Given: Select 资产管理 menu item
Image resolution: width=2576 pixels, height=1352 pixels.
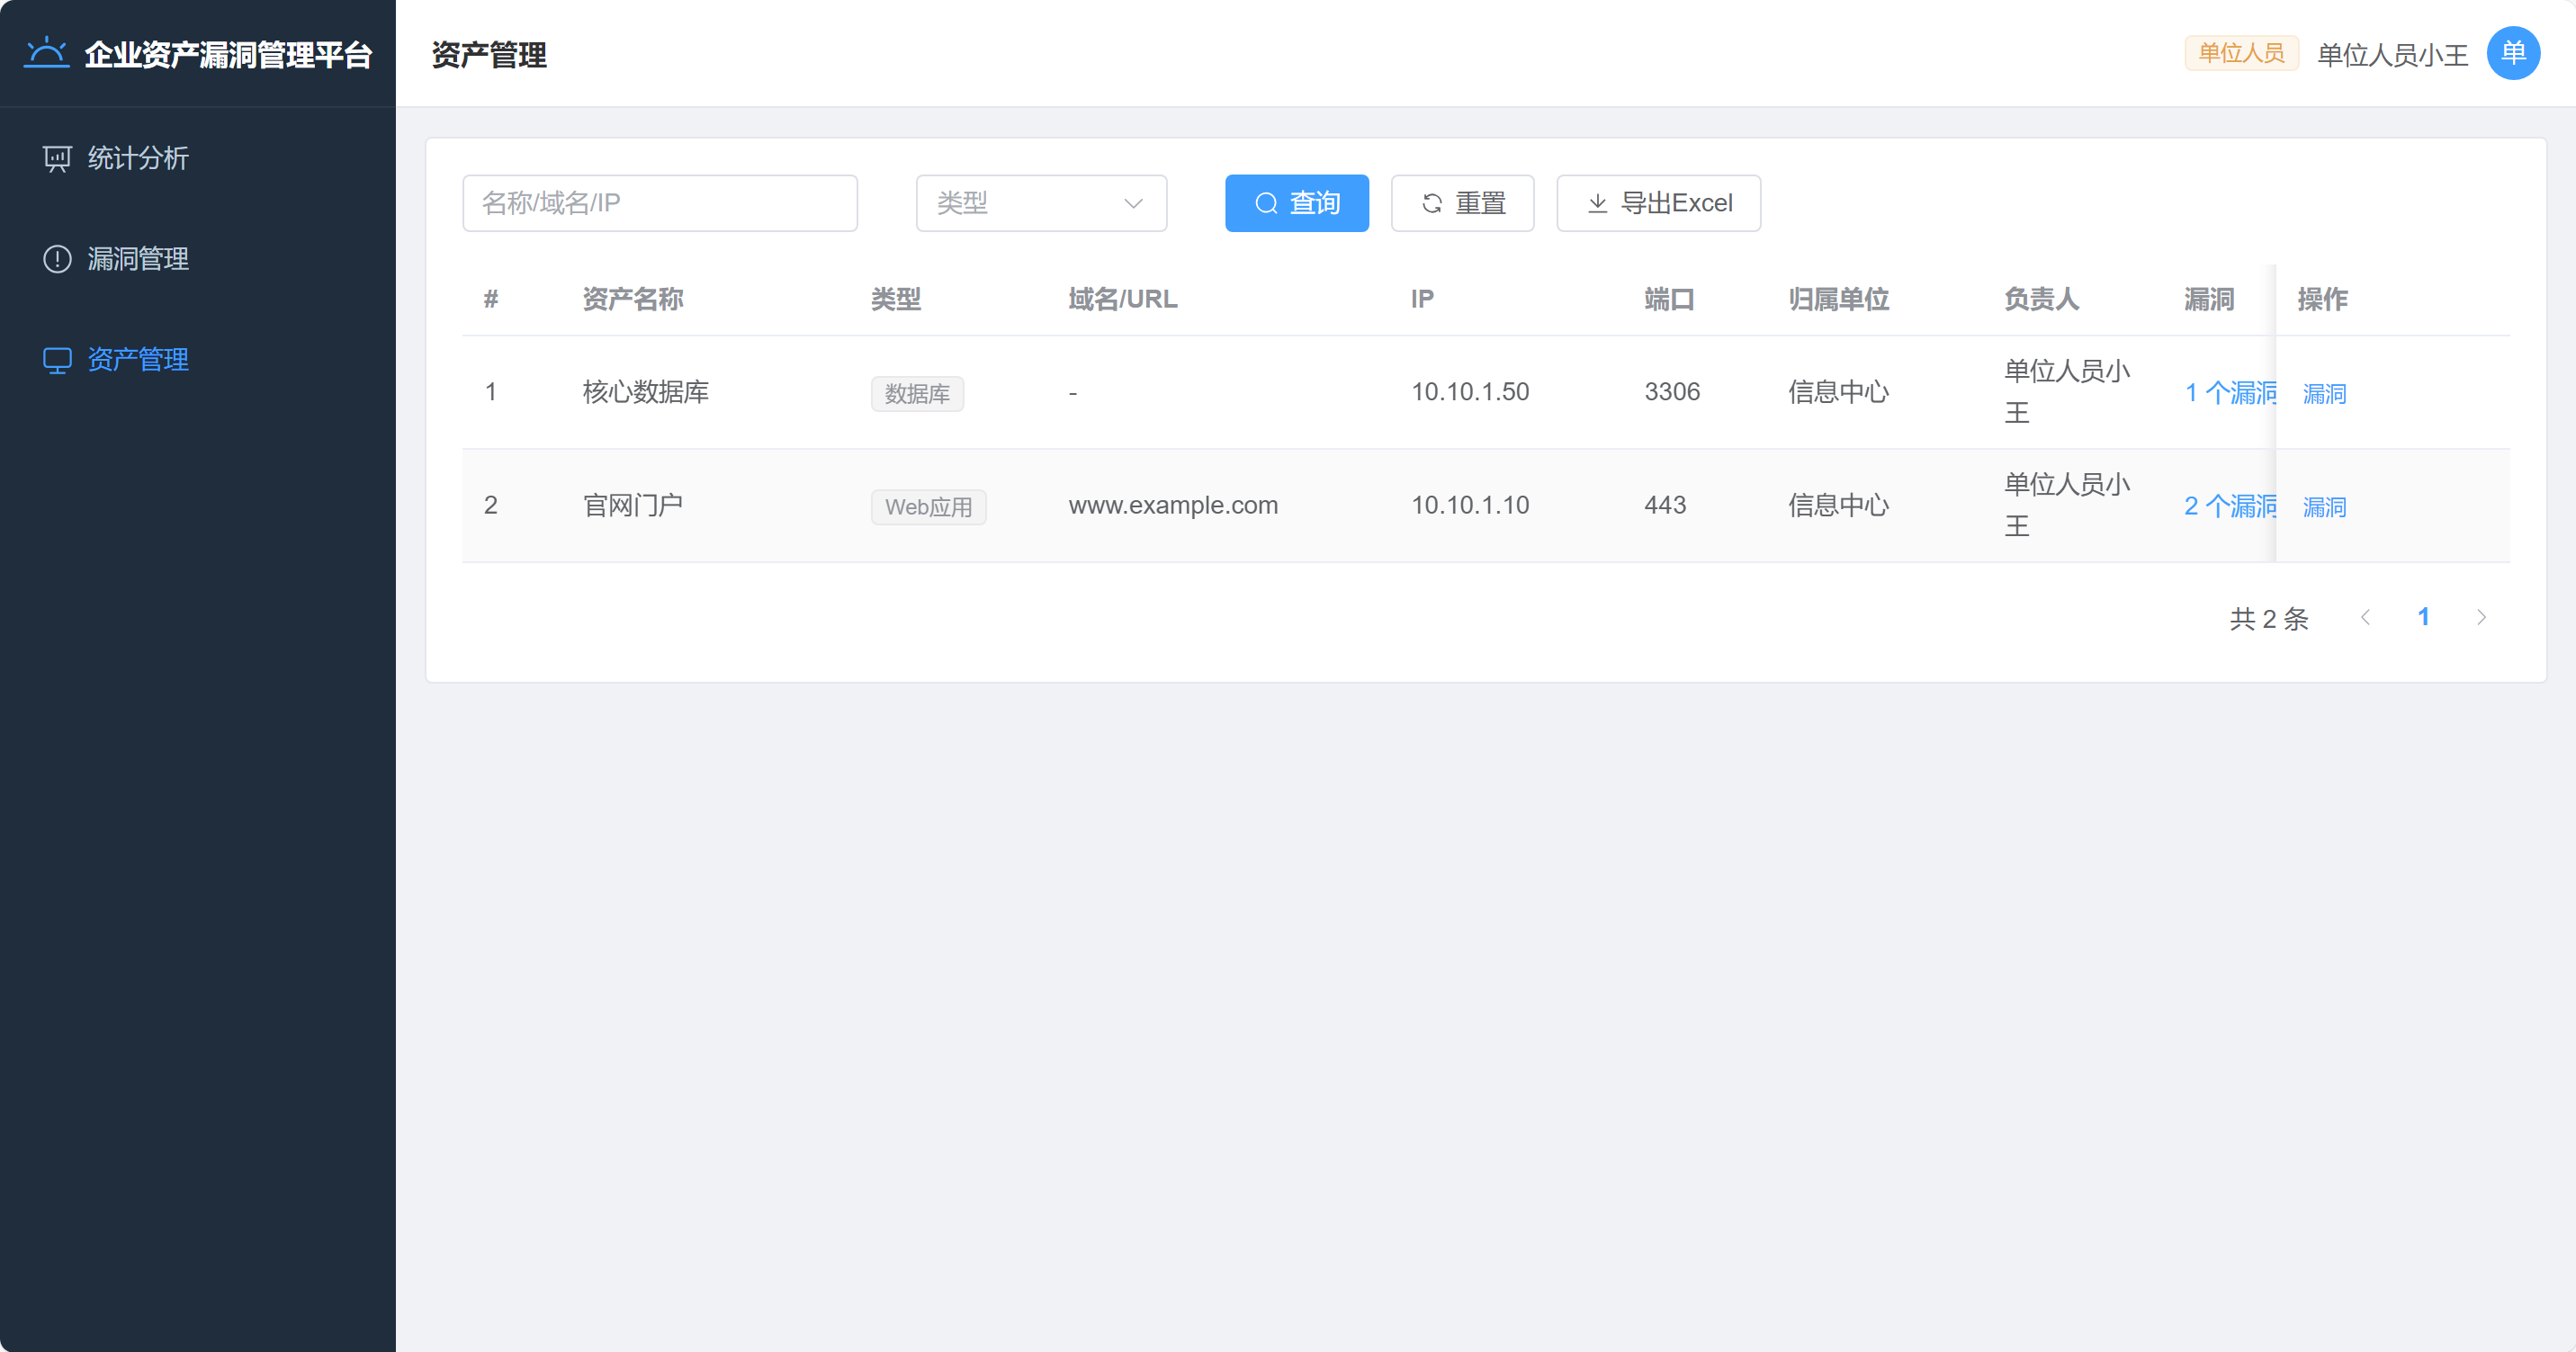Looking at the screenshot, I should click(198, 360).
